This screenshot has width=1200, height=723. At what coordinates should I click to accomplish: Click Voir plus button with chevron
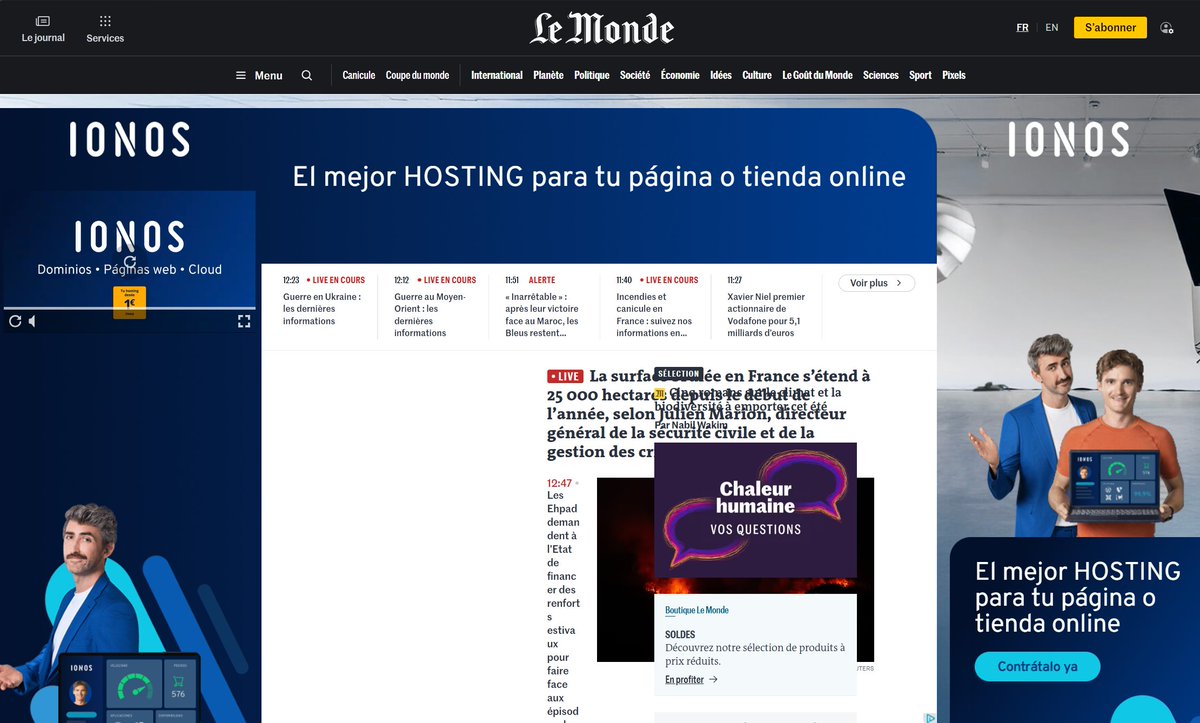876,283
